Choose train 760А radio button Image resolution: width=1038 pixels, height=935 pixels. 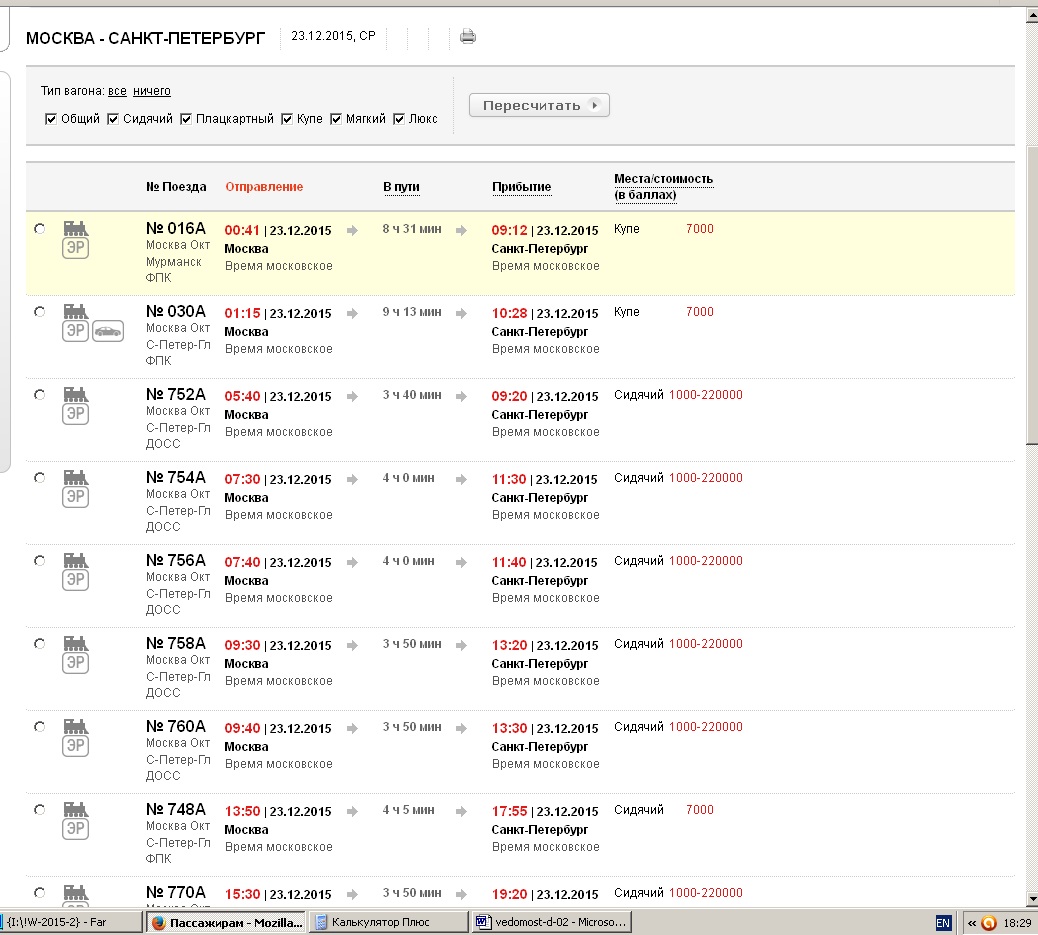[39, 726]
